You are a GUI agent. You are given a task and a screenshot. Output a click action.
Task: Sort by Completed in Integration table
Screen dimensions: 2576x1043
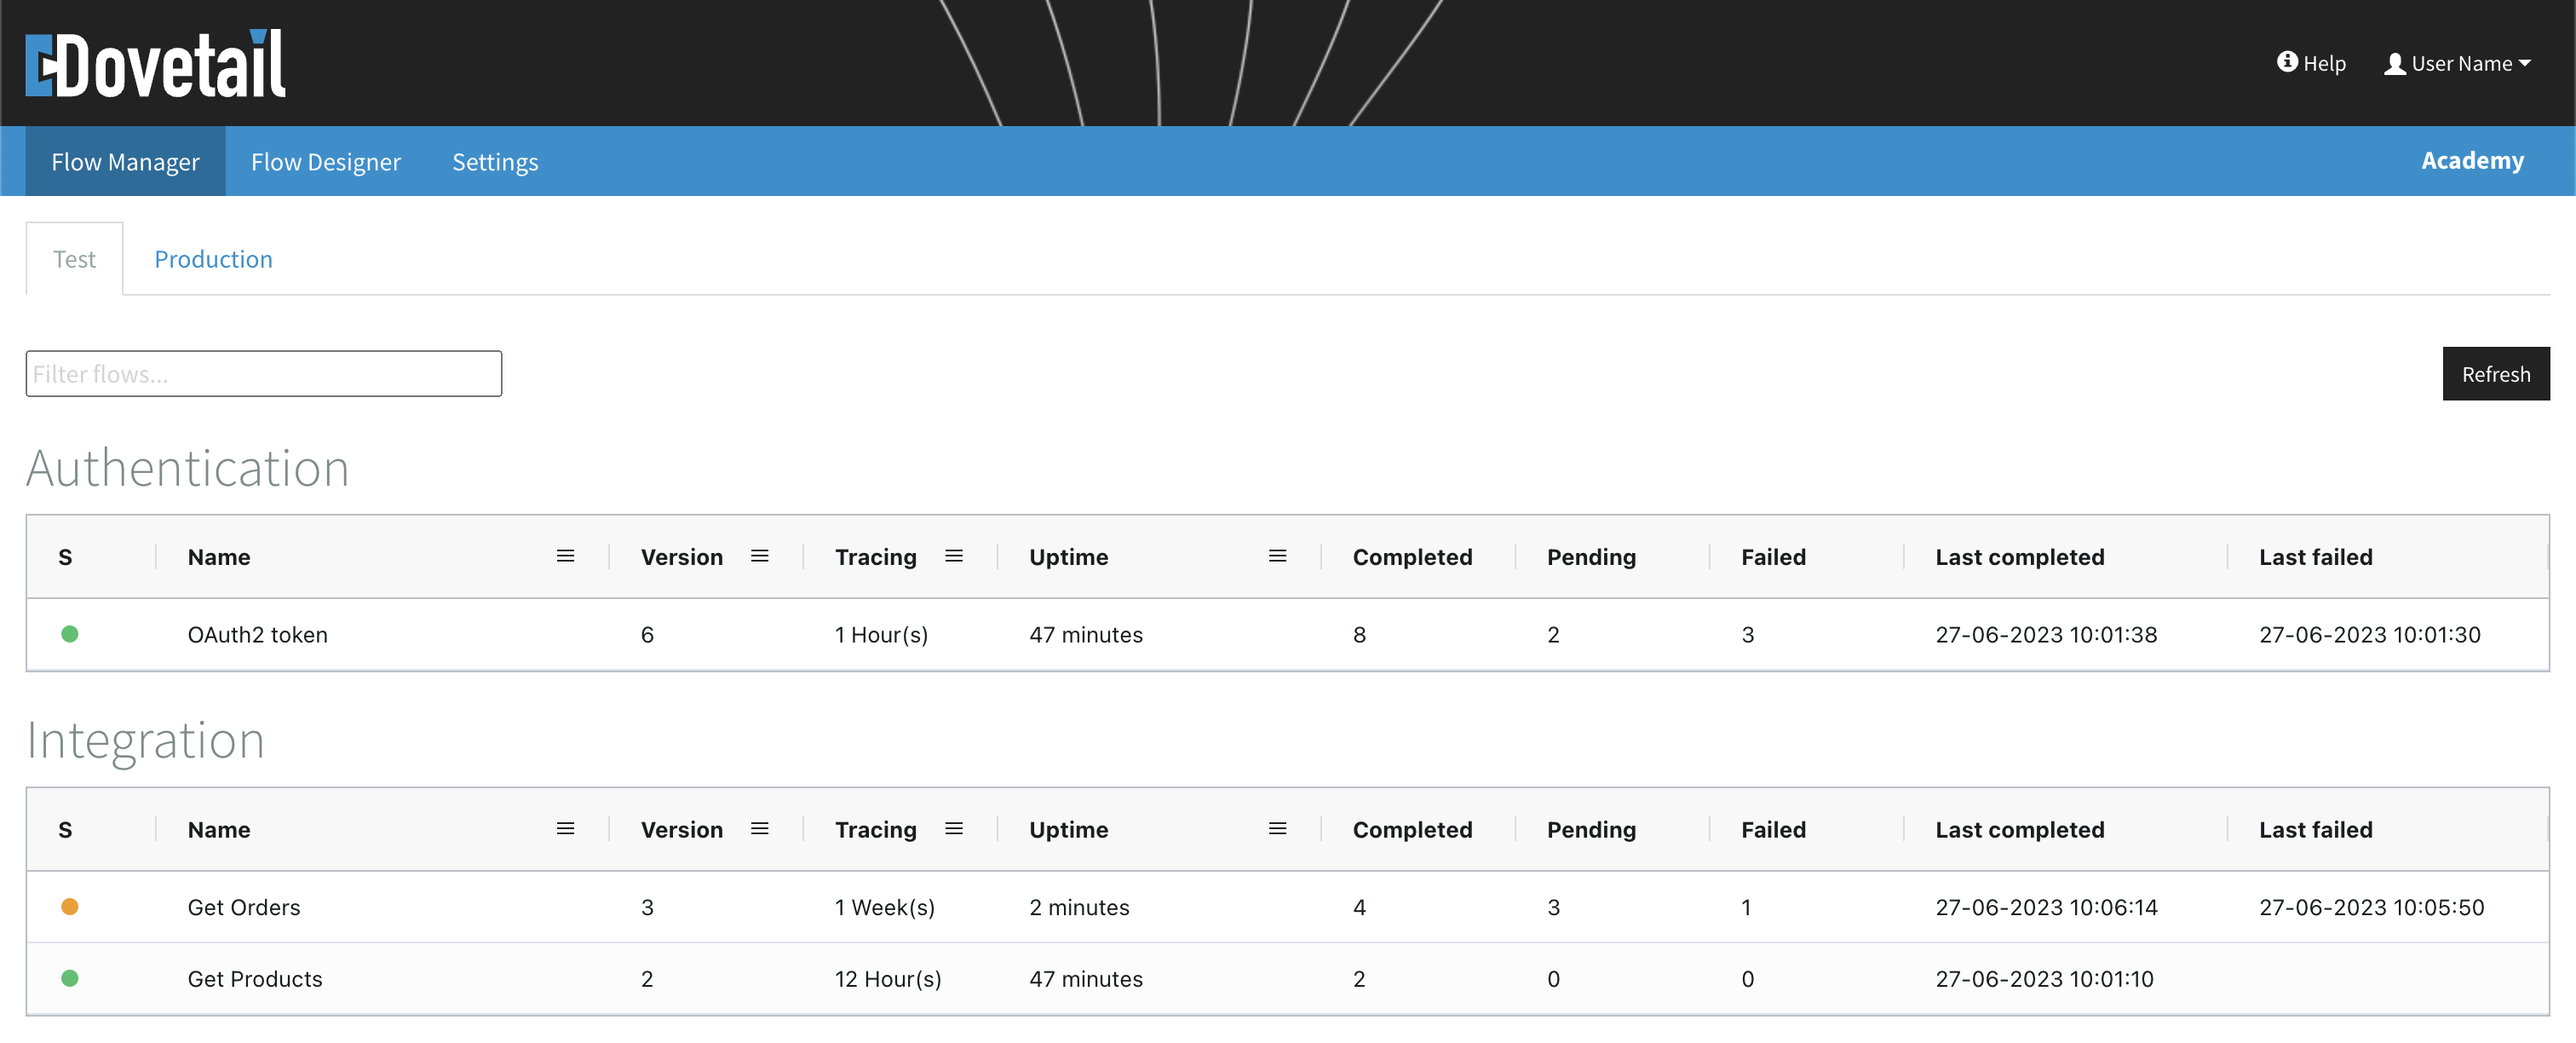[x=1412, y=829]
